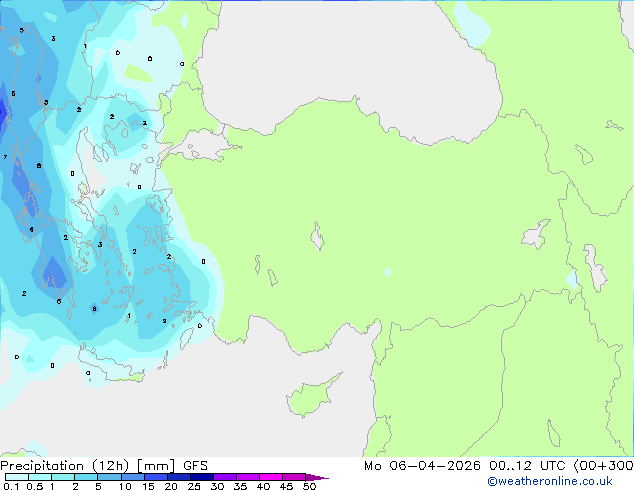This screenshot has height=490, width=634.
Task: Click the 'Precipitation (12h)' title text
Action: pyautogui.click(x=65, y=466)
